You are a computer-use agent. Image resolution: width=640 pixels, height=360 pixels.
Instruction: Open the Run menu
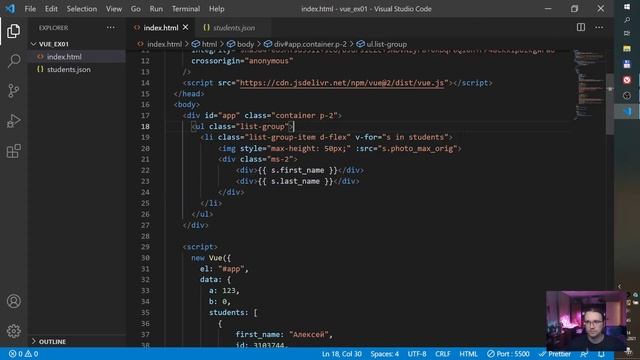(x=156, y=9)
